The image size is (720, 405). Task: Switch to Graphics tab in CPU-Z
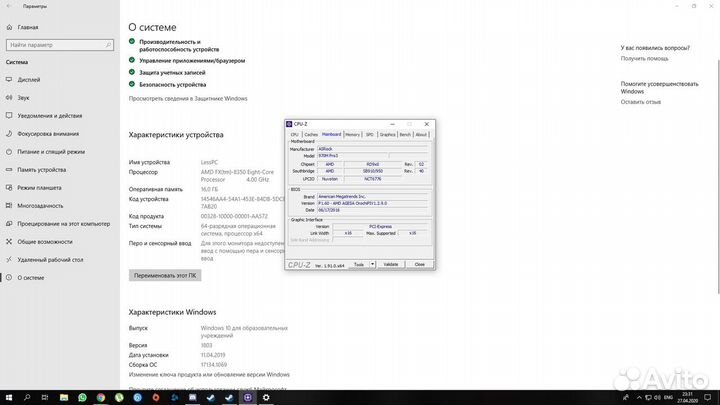click(x=387, y=135)
